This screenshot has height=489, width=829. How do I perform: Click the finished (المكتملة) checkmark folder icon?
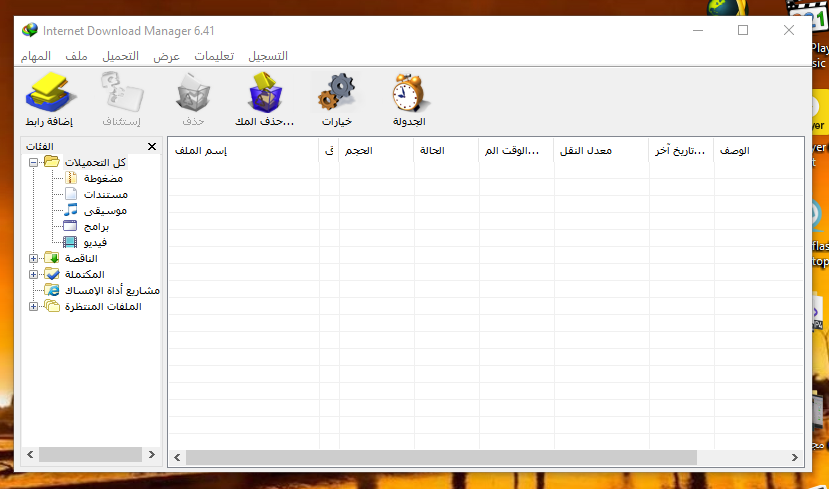pos(52,274)
